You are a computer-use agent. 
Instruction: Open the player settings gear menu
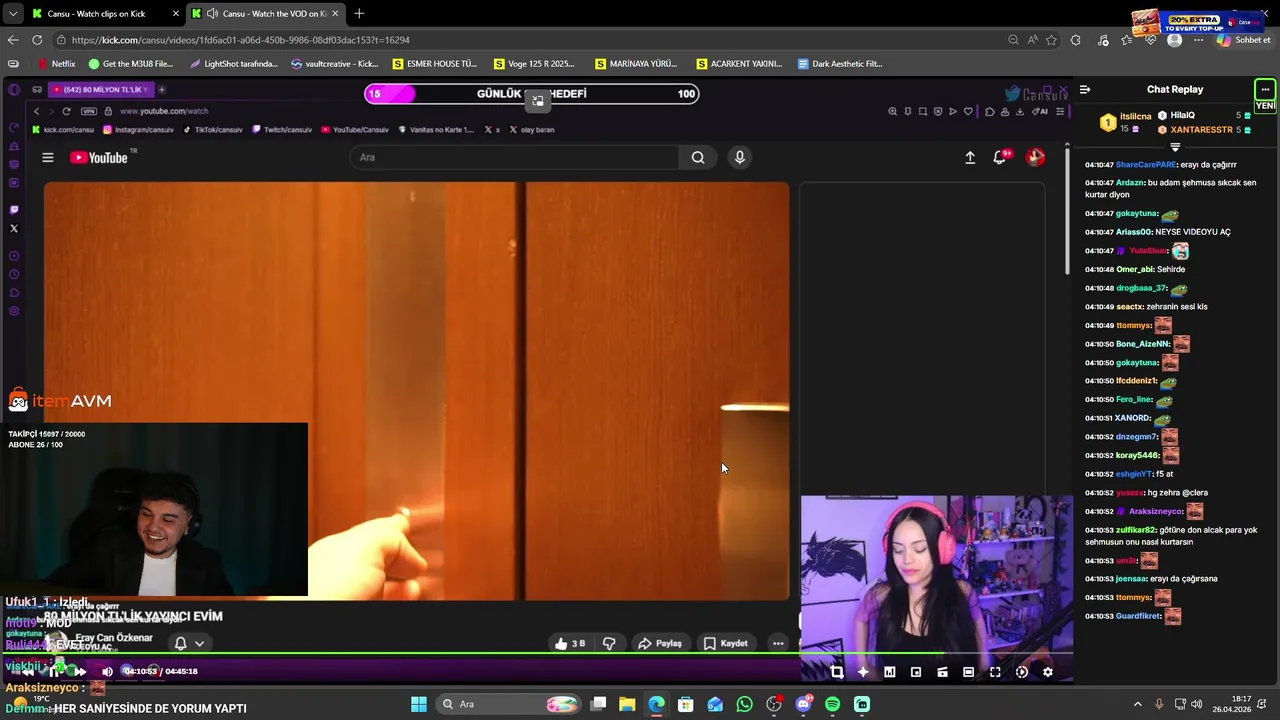(x=1047, y=672)
